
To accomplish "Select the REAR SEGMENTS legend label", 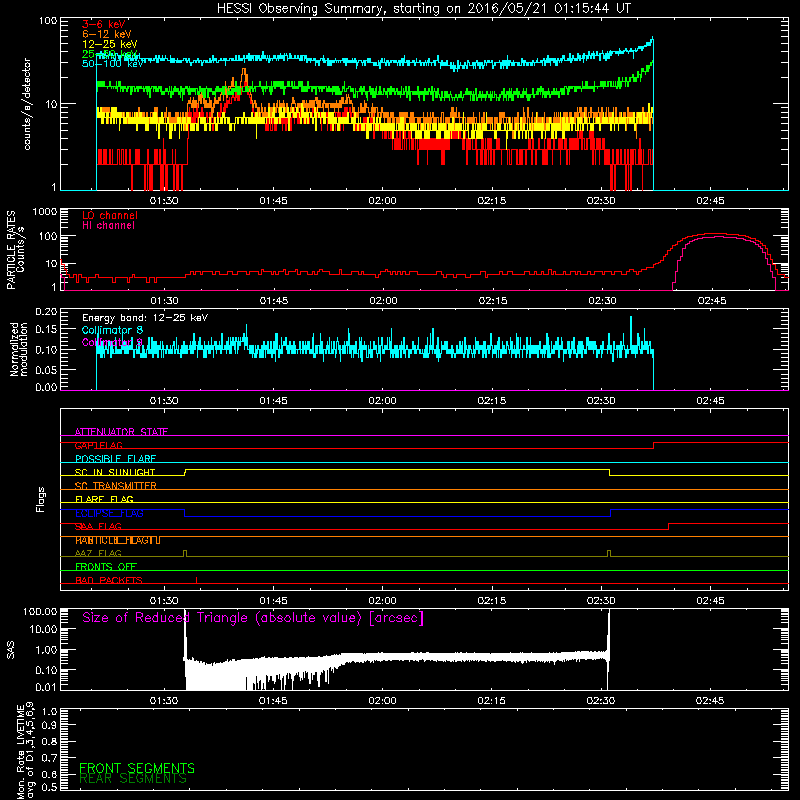I will [x=133, y=779].
